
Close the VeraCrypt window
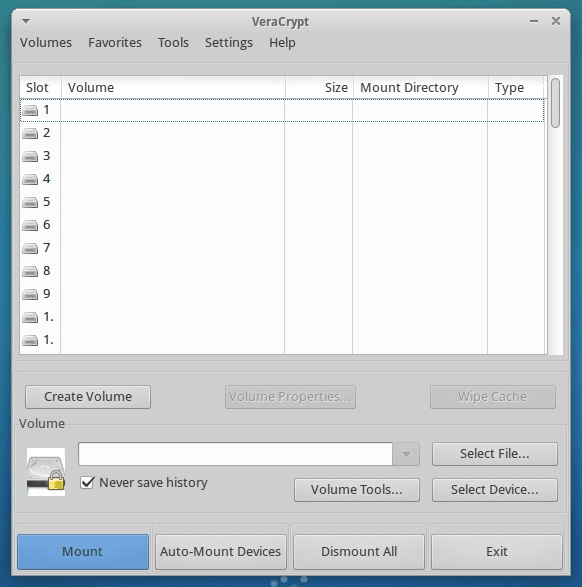[x=556, y=21]
